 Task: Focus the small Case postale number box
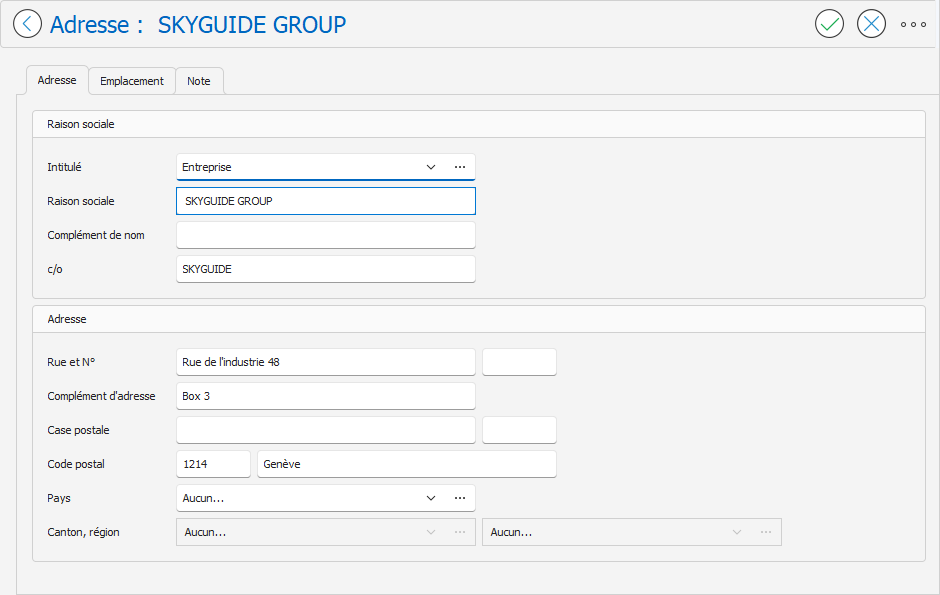tap(519, 430)
